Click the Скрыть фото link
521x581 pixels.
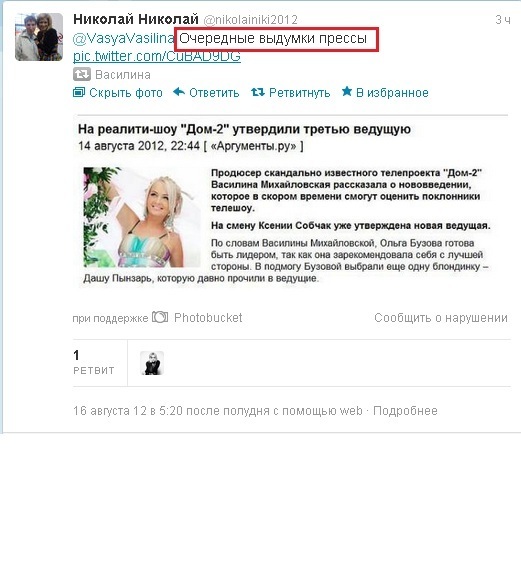[126, 93]
